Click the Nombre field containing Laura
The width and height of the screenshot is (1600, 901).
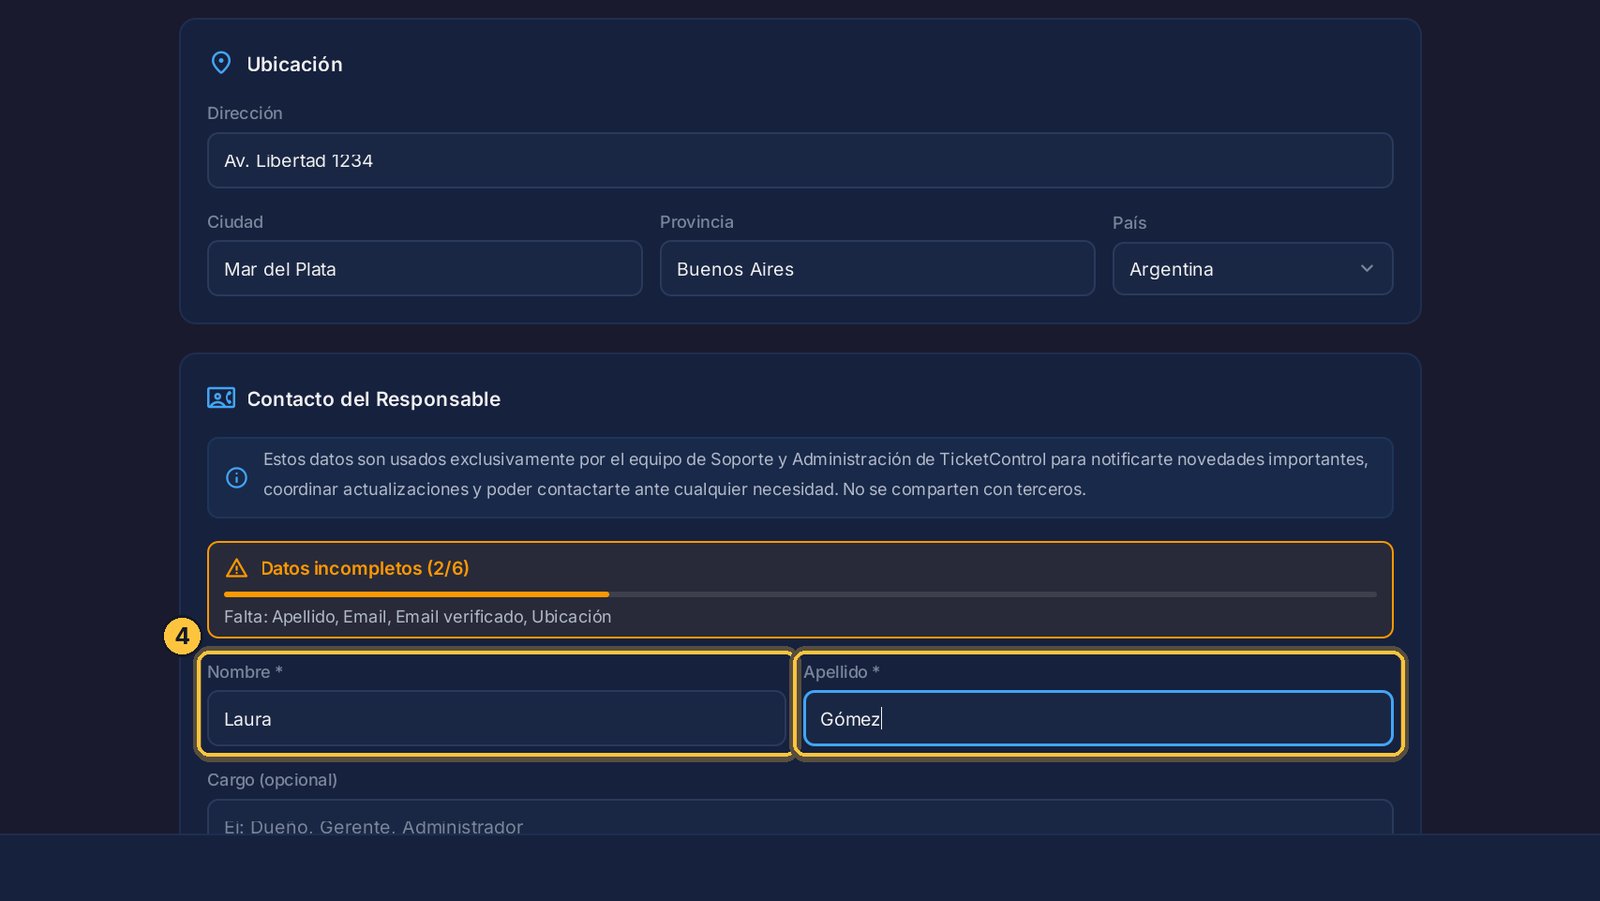496,718
